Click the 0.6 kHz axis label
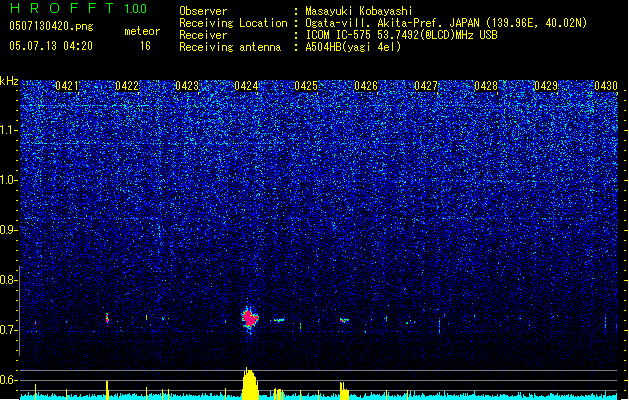This screenshot has height=400, width=629. (x=9, y=380)
